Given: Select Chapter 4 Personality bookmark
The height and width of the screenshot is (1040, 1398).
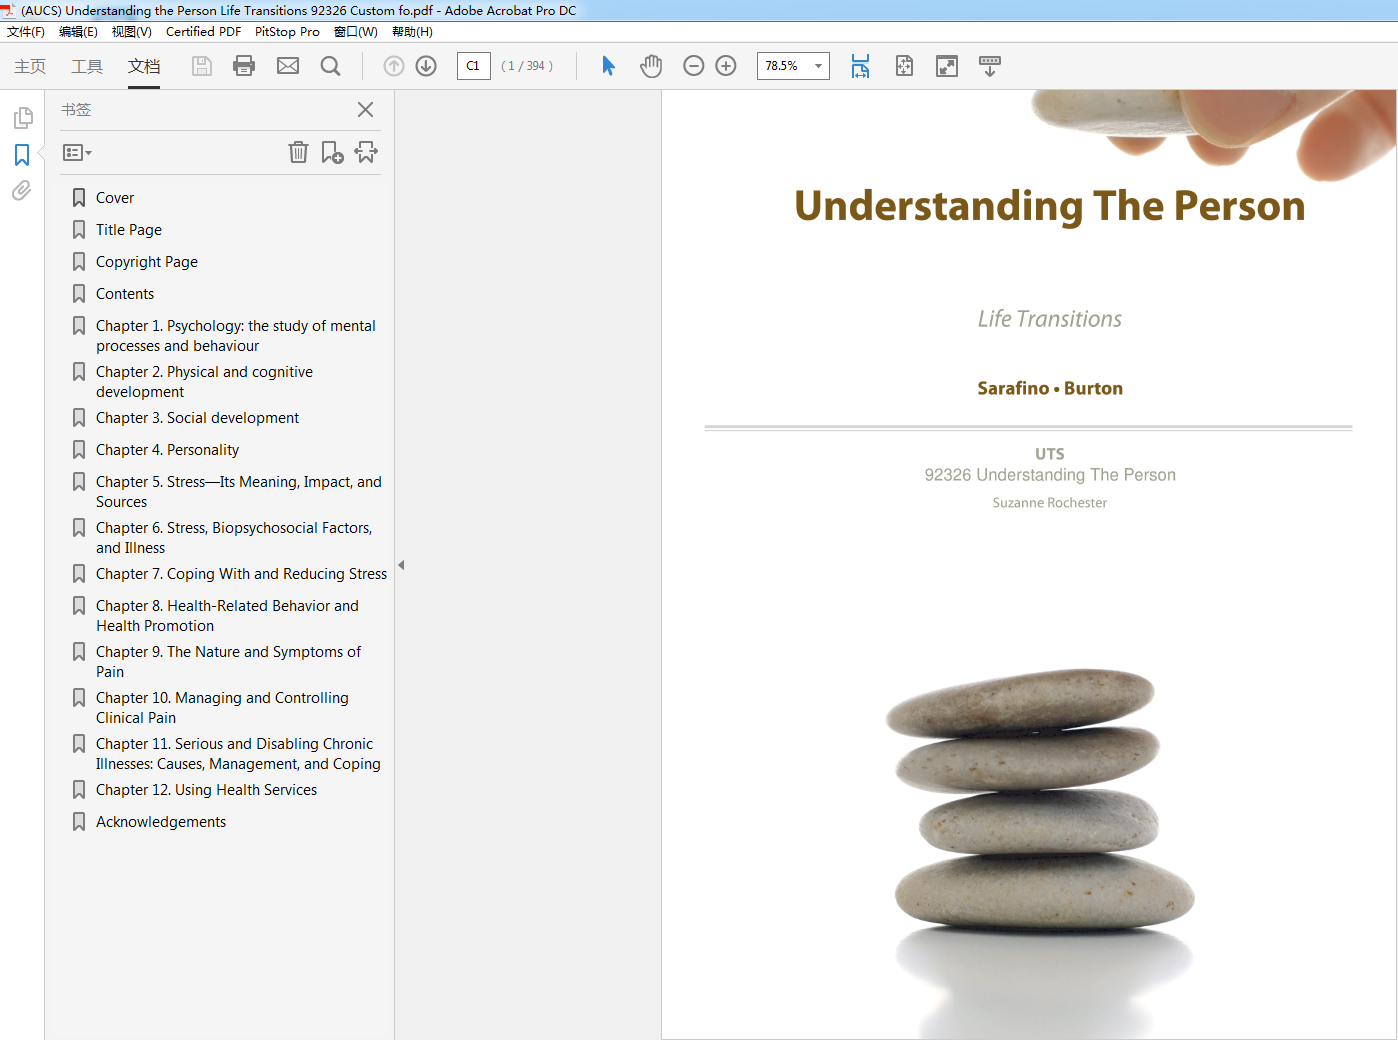Looking at the screenshot, I should click(167, 450).
